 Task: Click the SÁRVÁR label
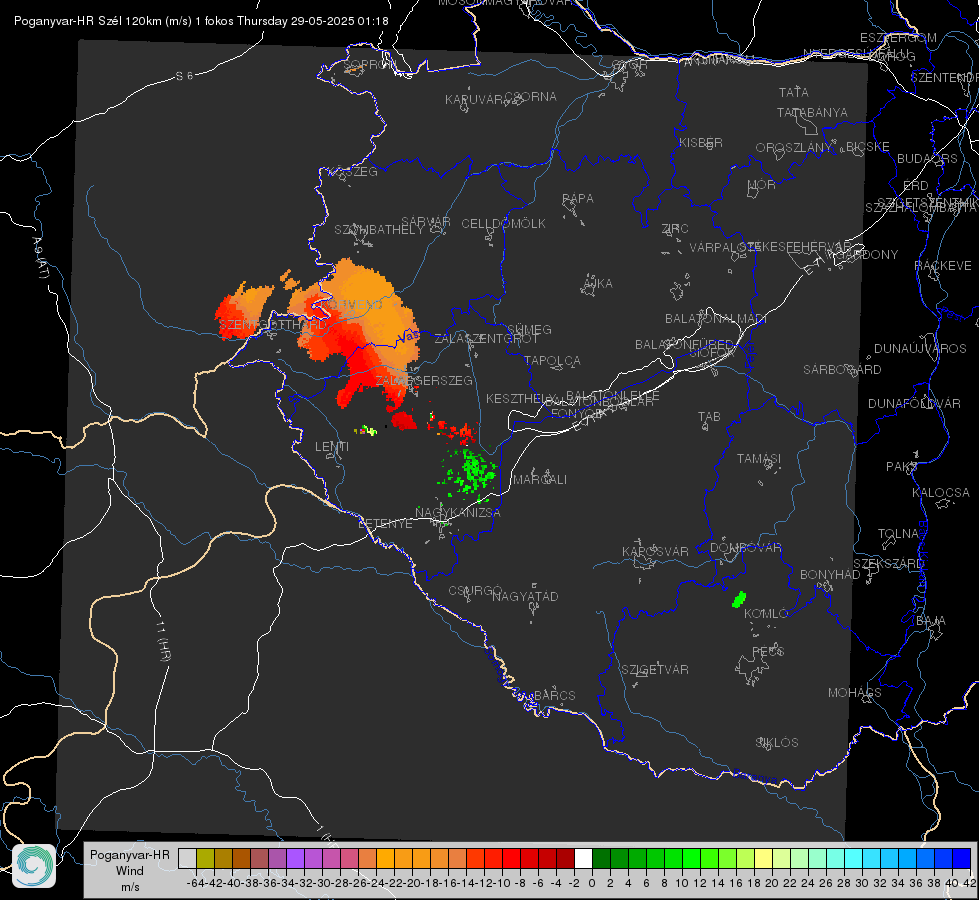(426, 222)
